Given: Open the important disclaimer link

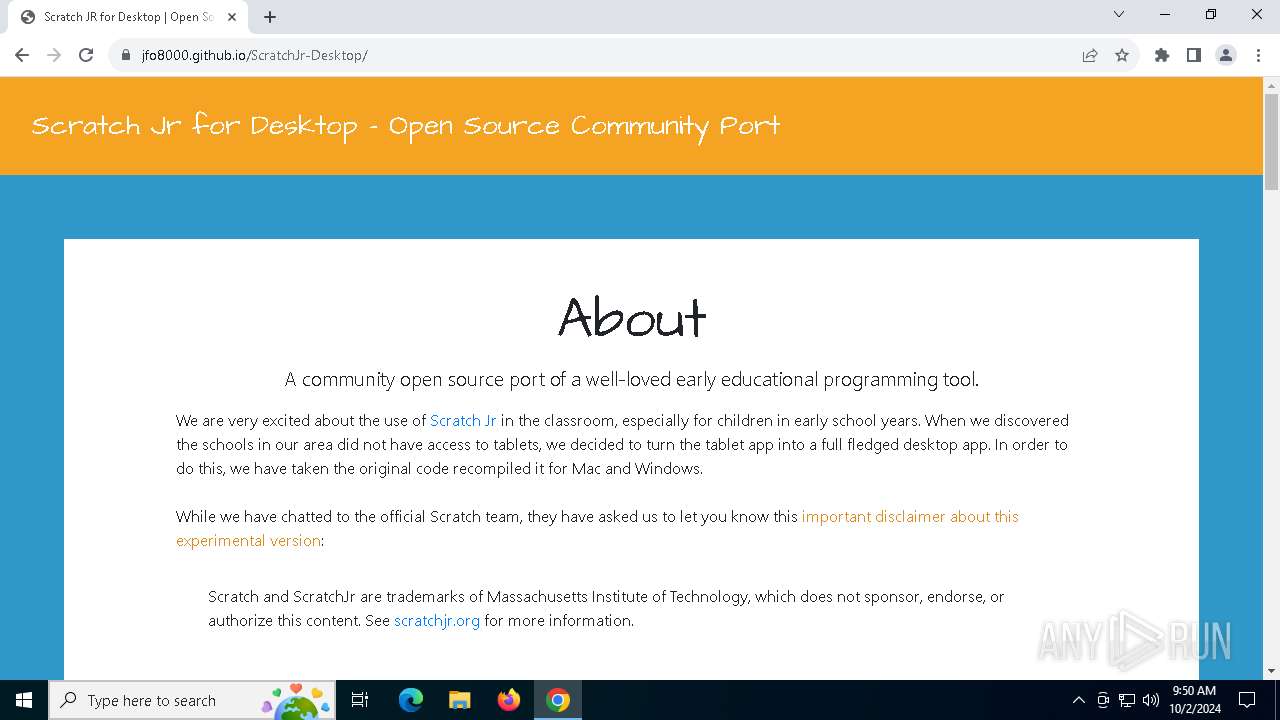Looking at the screenshot, I should click(597, 528).
